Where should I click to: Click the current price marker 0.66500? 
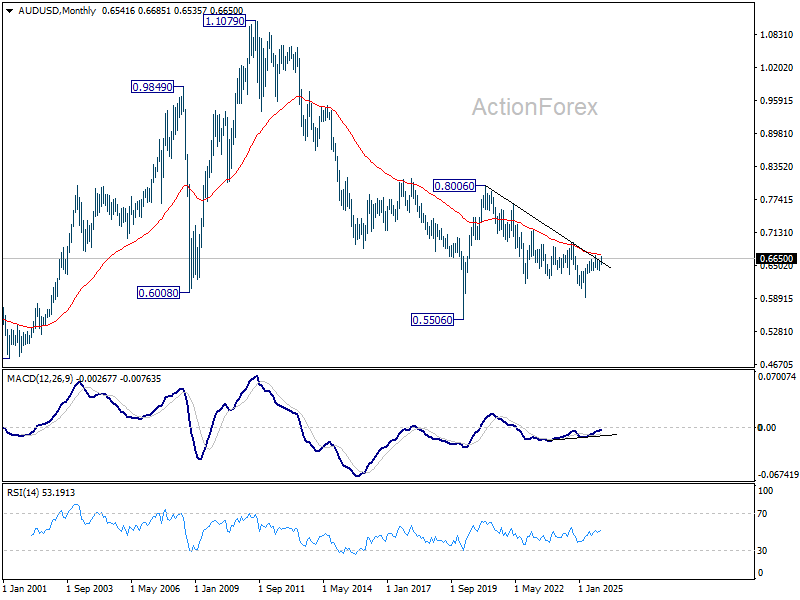pos(776,259)
